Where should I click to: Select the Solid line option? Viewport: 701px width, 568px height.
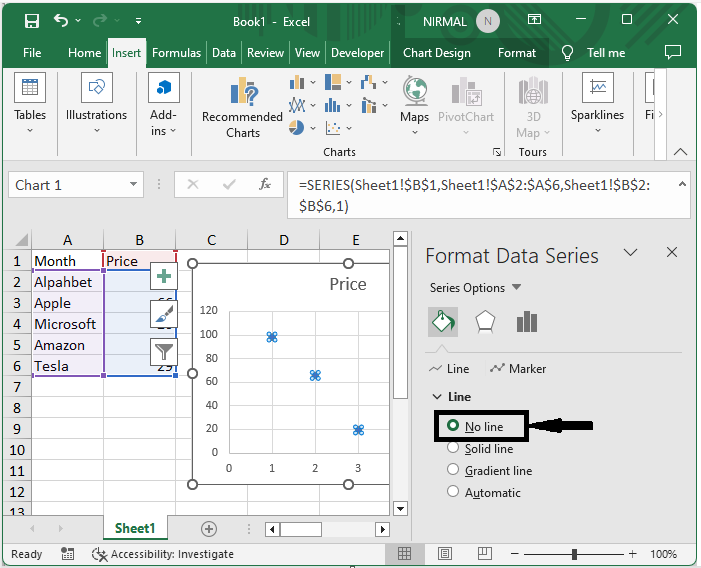click(453, 449)
